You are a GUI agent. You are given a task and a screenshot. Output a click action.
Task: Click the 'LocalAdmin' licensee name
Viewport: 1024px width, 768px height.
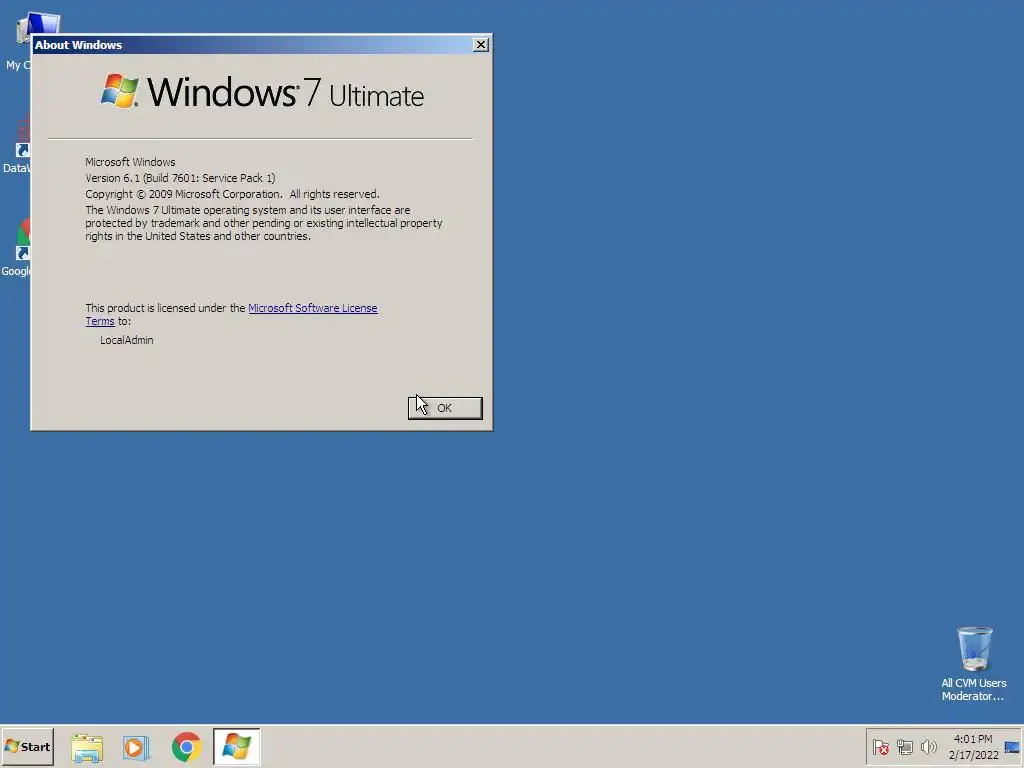tap(127, 340)
